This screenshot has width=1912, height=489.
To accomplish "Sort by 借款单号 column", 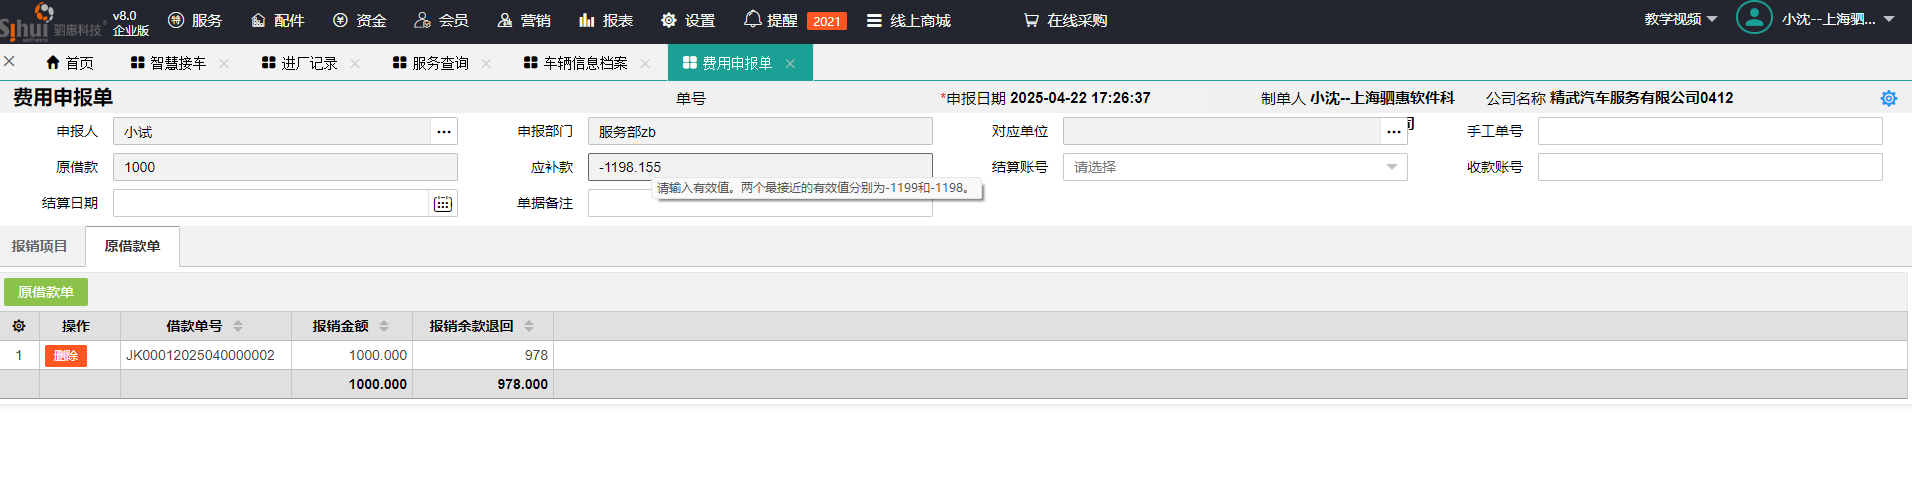I will (238, 326).
